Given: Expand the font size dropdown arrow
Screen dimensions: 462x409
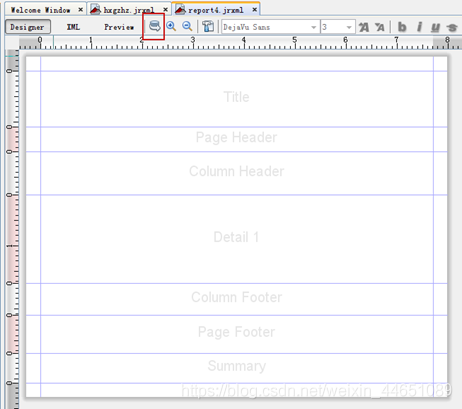Looking at the screenshot, I should click(x=349, y=27).
